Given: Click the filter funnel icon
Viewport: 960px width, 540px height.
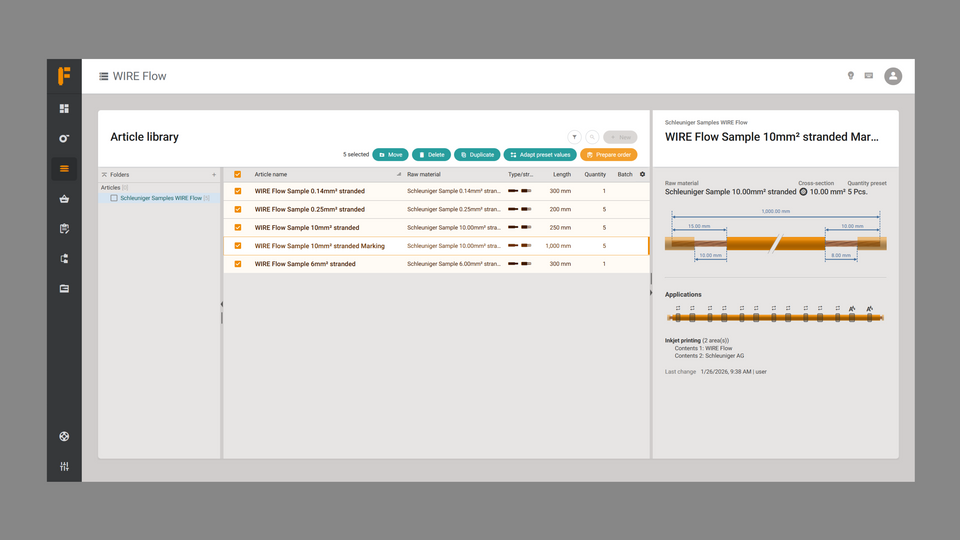Looking at the screenshot, I should [x=574, y=137].
